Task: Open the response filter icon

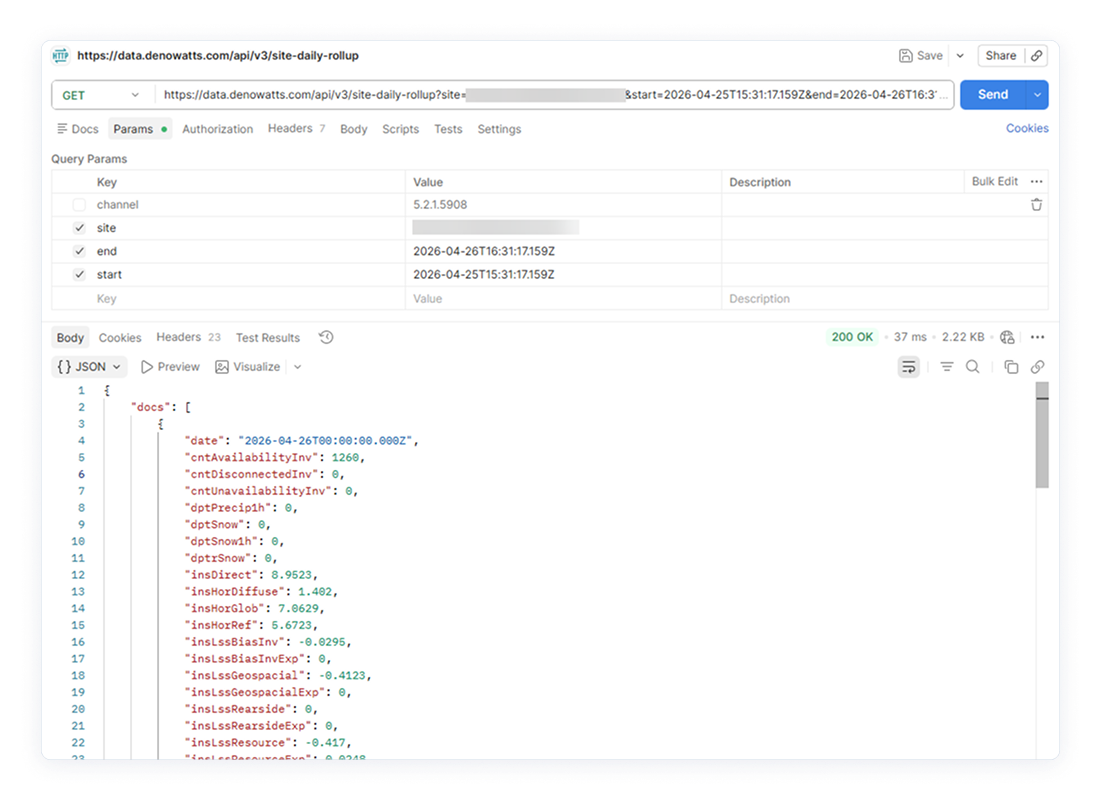Action: (946, 367)
